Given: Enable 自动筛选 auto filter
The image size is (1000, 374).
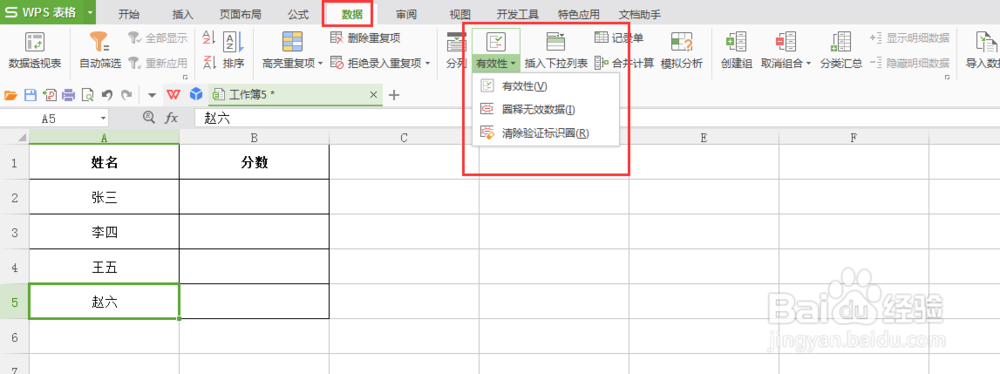Looking at the screenshot, I should (100, 50).
